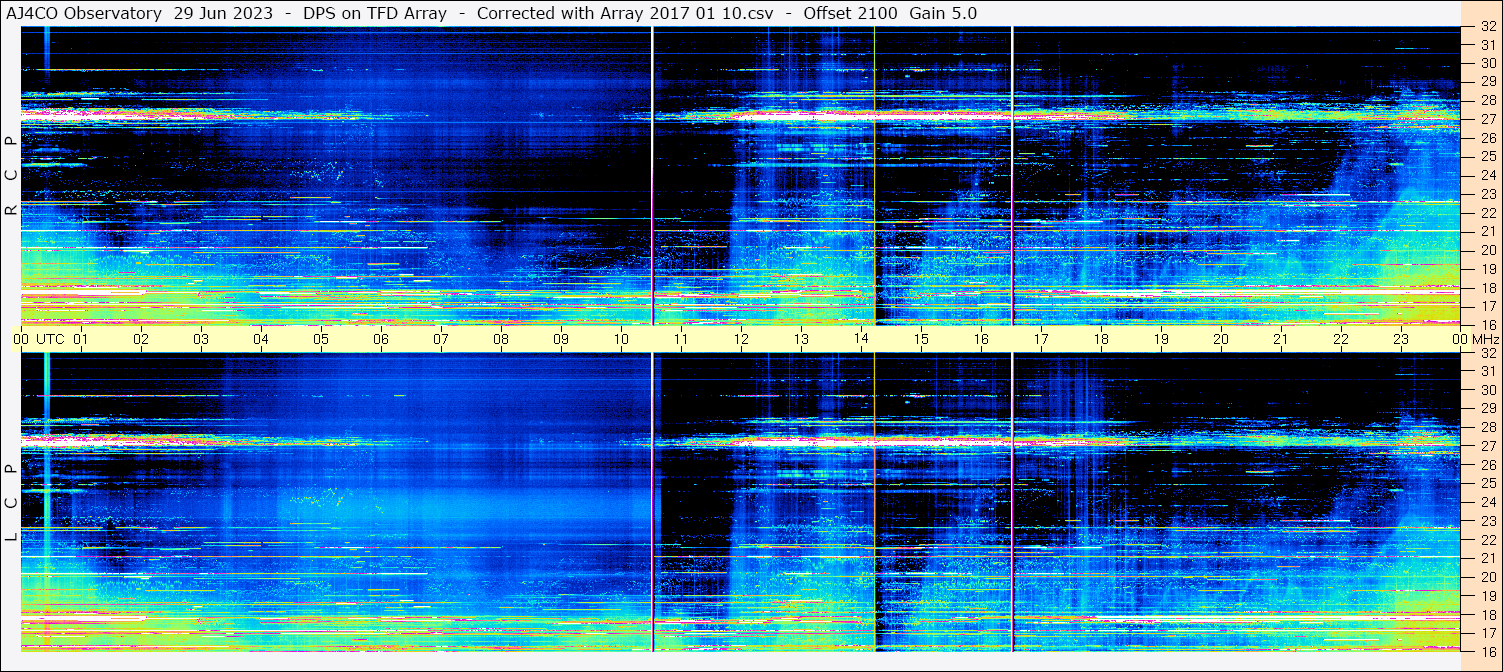
Task: Click the 'Gain 5.0' header value
Action: [x=943, y=13]
